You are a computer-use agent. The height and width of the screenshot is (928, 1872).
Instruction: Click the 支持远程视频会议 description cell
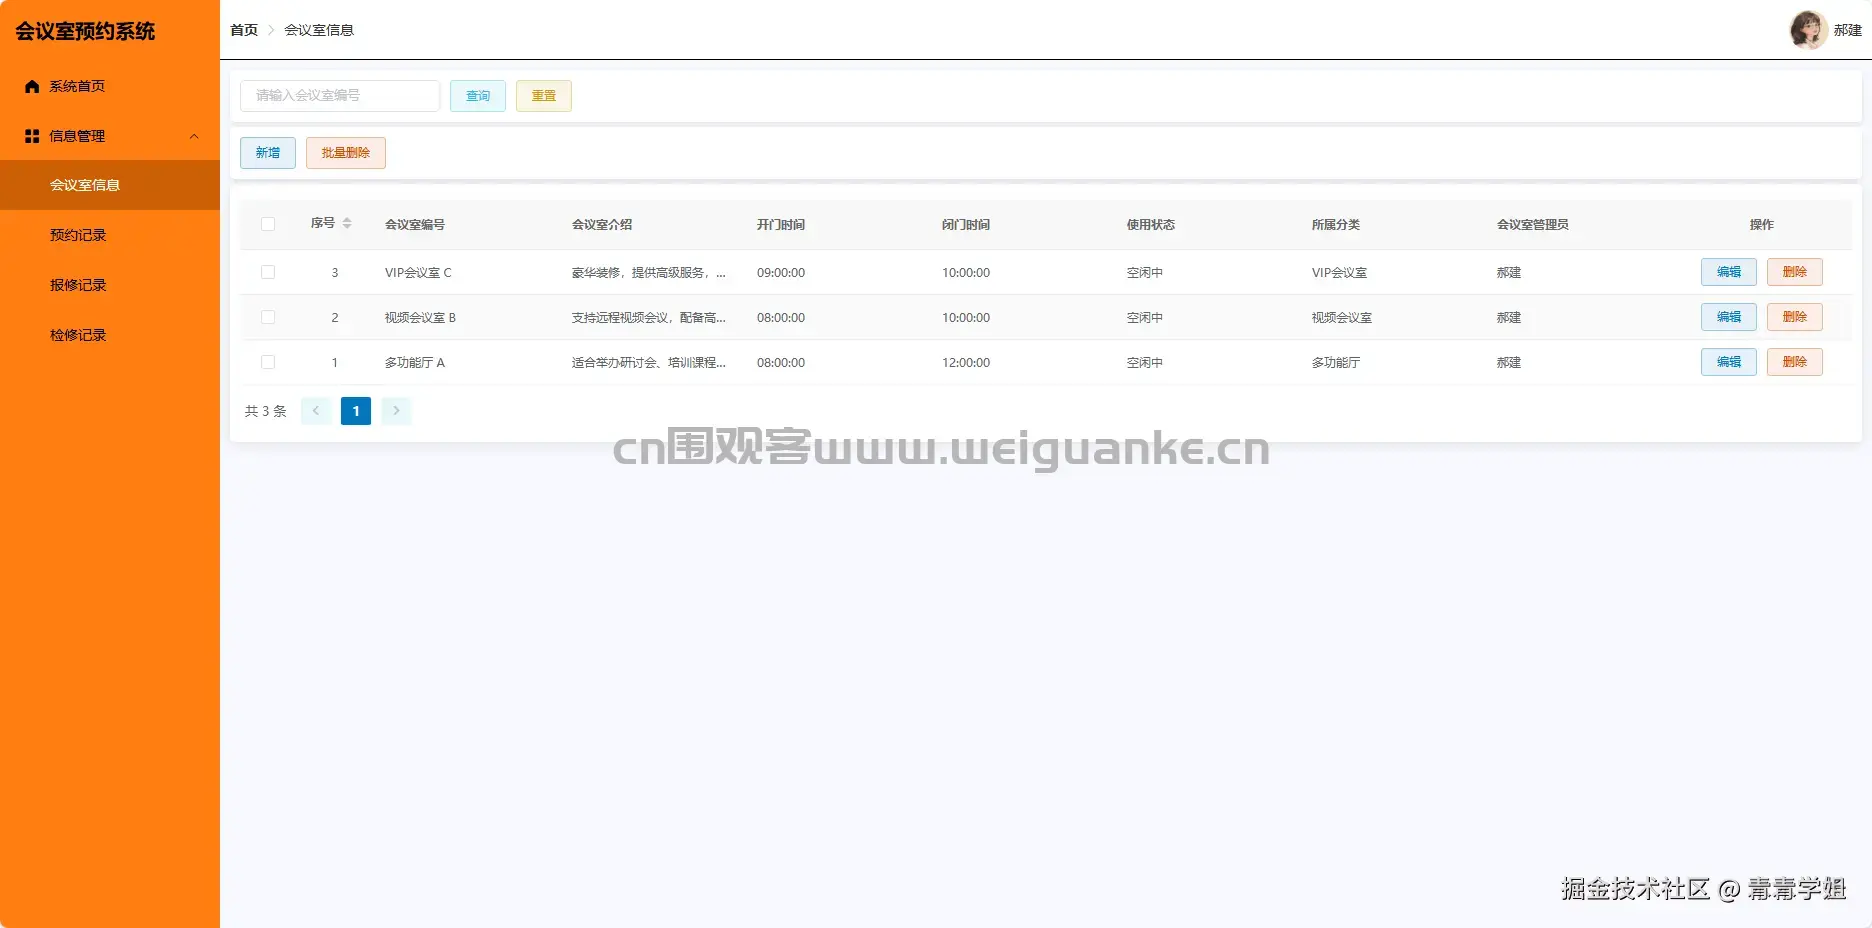tap(649, 318)
